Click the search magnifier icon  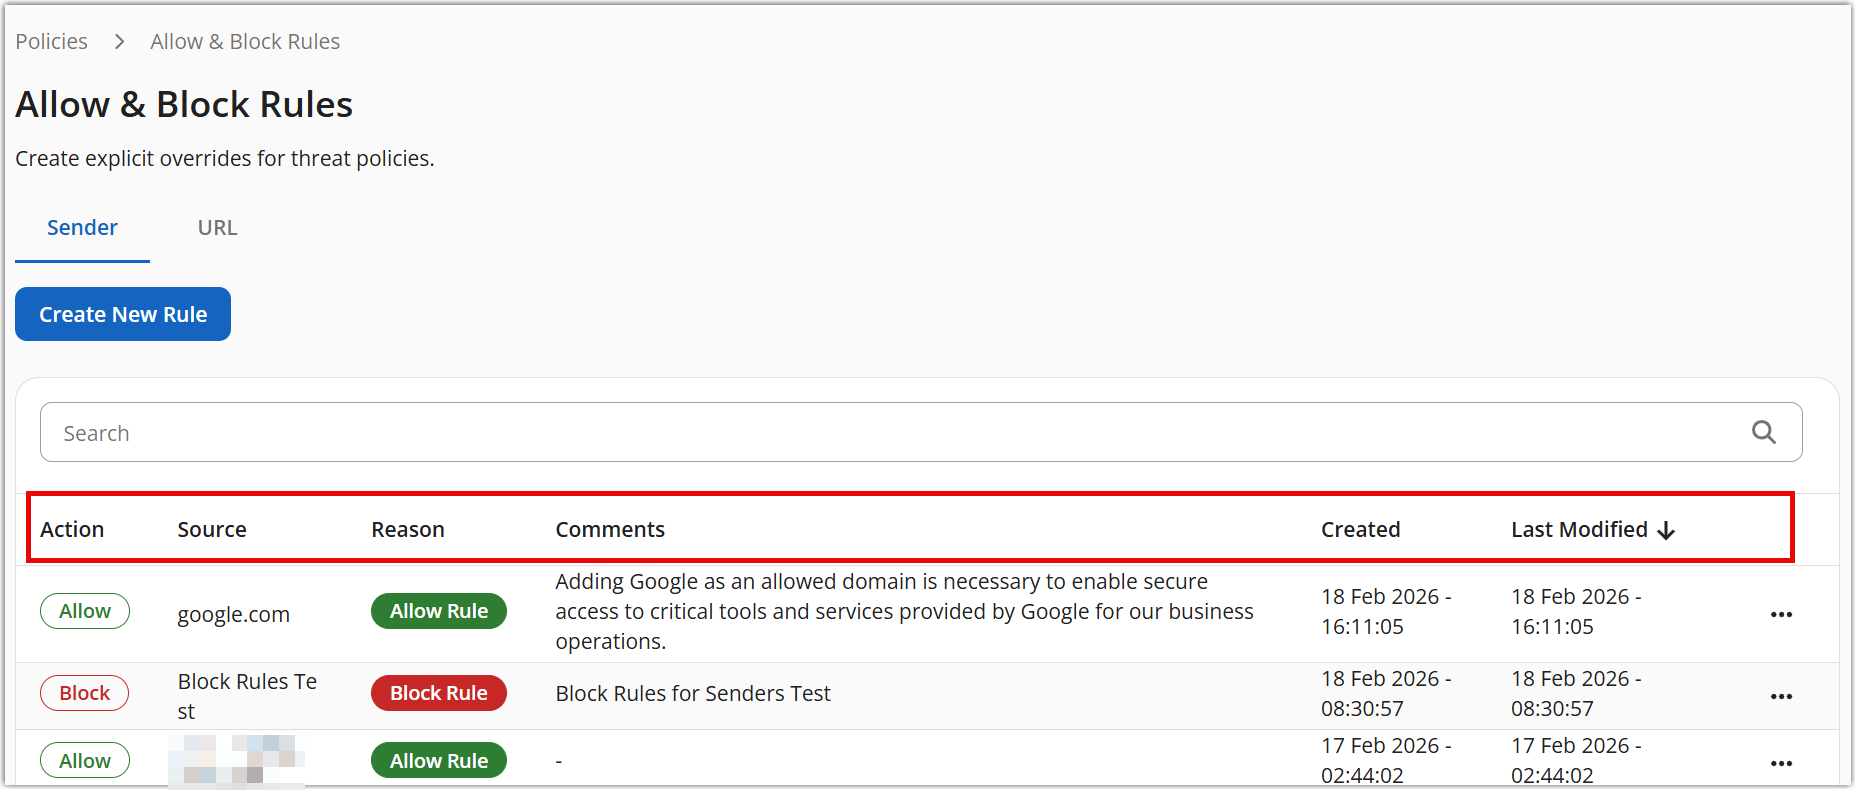pos(1763,432)
